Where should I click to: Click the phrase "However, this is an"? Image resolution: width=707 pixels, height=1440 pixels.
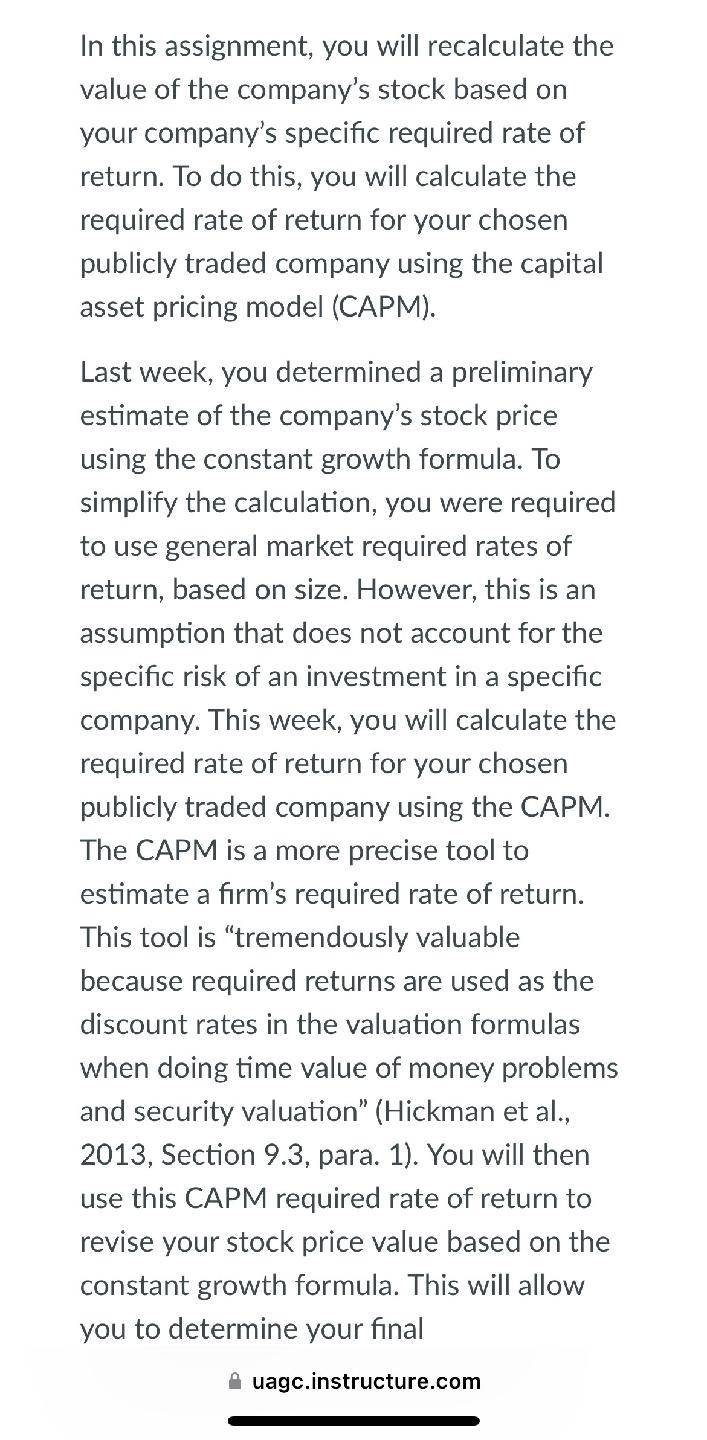[476, 589]
